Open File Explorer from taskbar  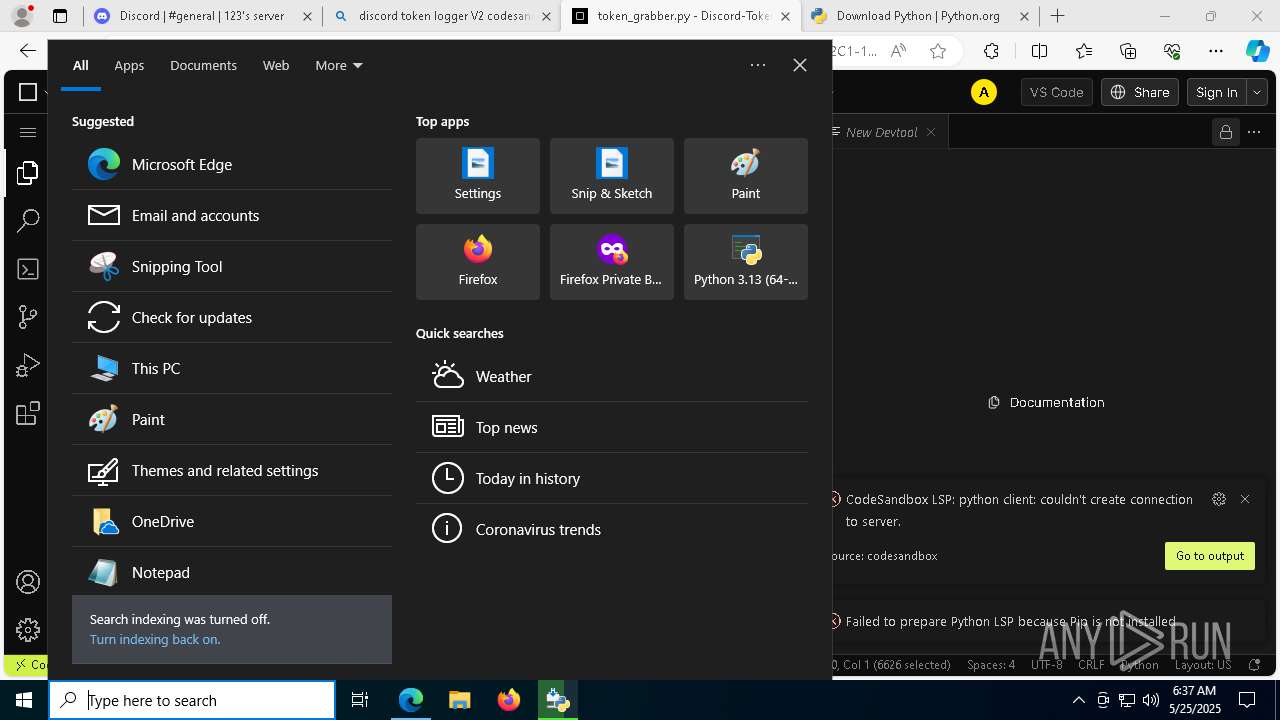tap(459, 700)
